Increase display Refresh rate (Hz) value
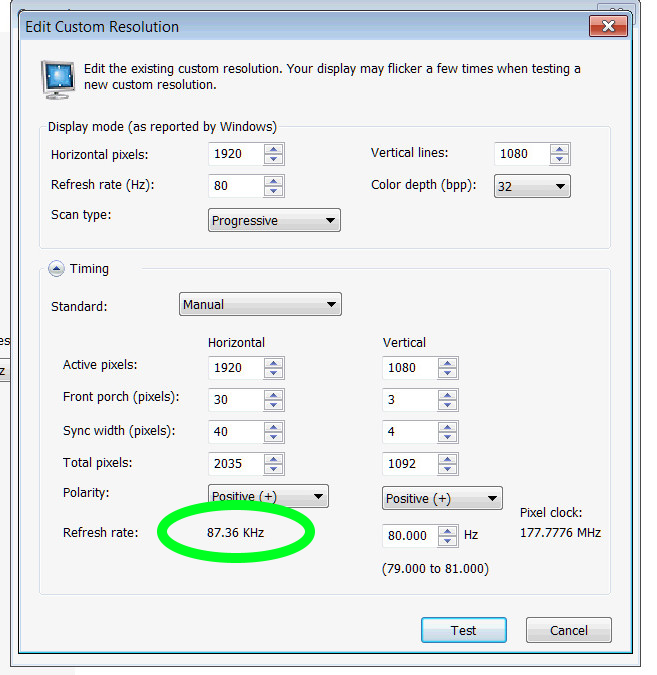 (x=274, y=181)
